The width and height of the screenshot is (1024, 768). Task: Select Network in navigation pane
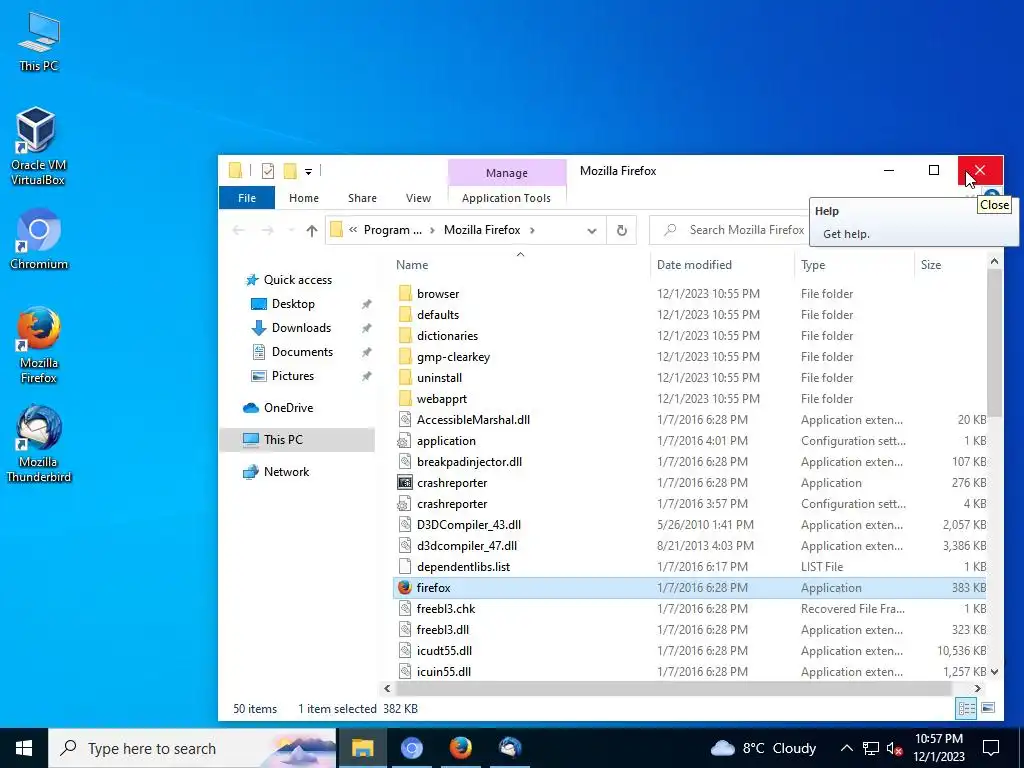point(286,472)
